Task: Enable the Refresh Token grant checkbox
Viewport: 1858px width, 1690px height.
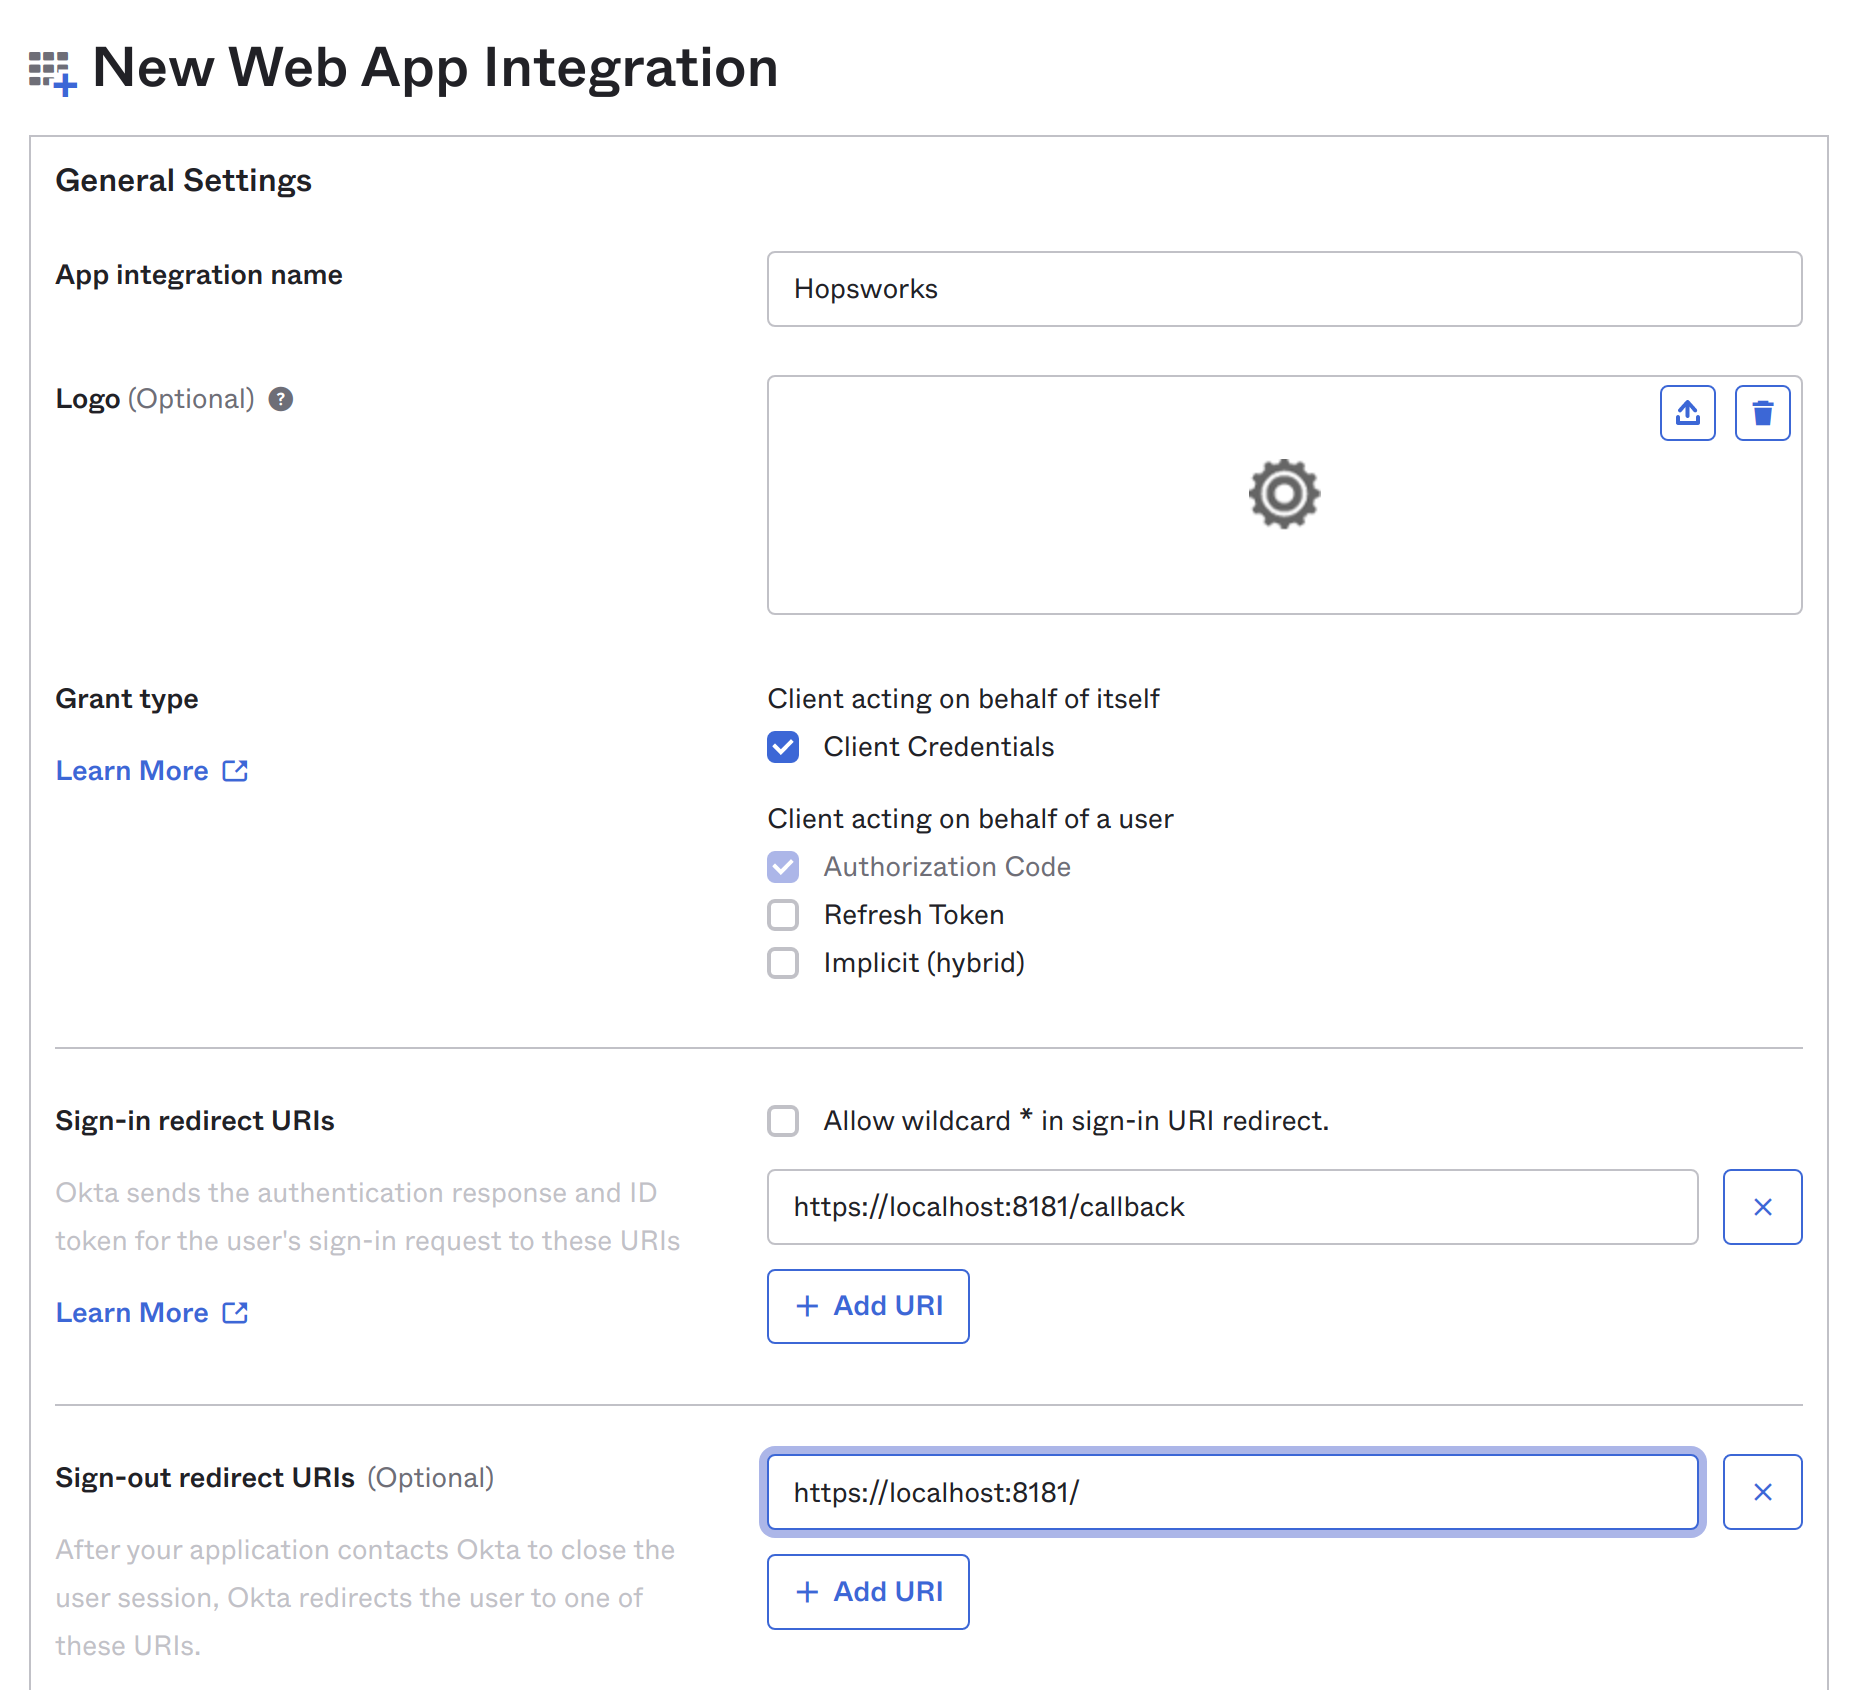Action: pos(783,915)
